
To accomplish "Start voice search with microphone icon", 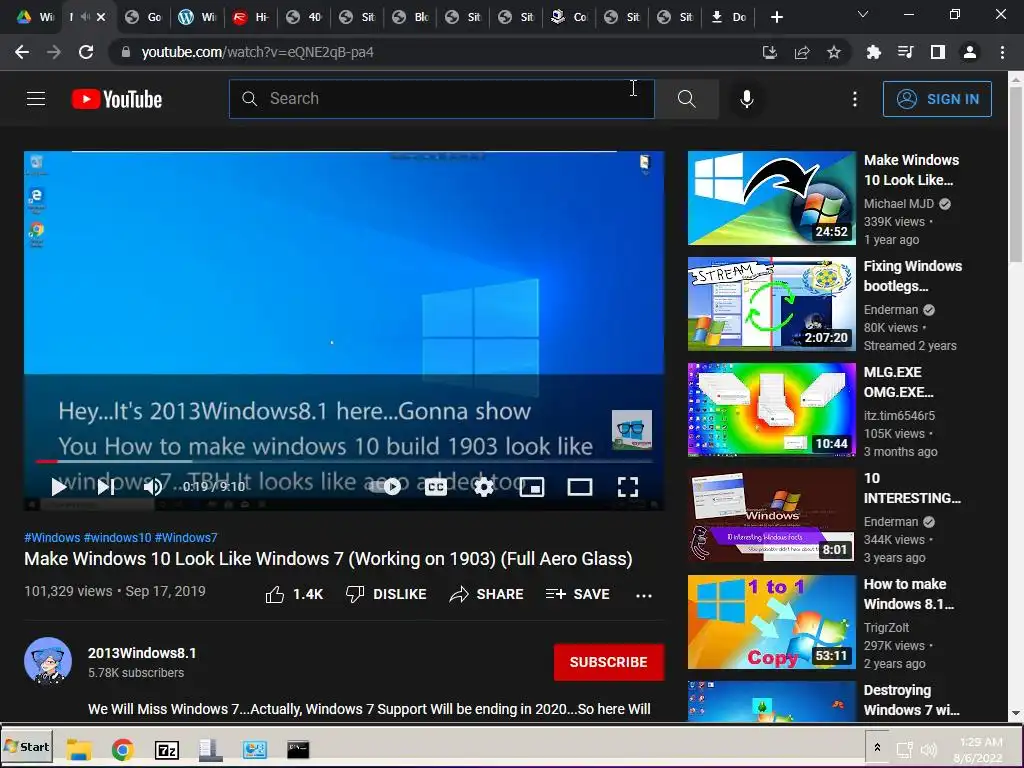I will (x=746, y=99).
